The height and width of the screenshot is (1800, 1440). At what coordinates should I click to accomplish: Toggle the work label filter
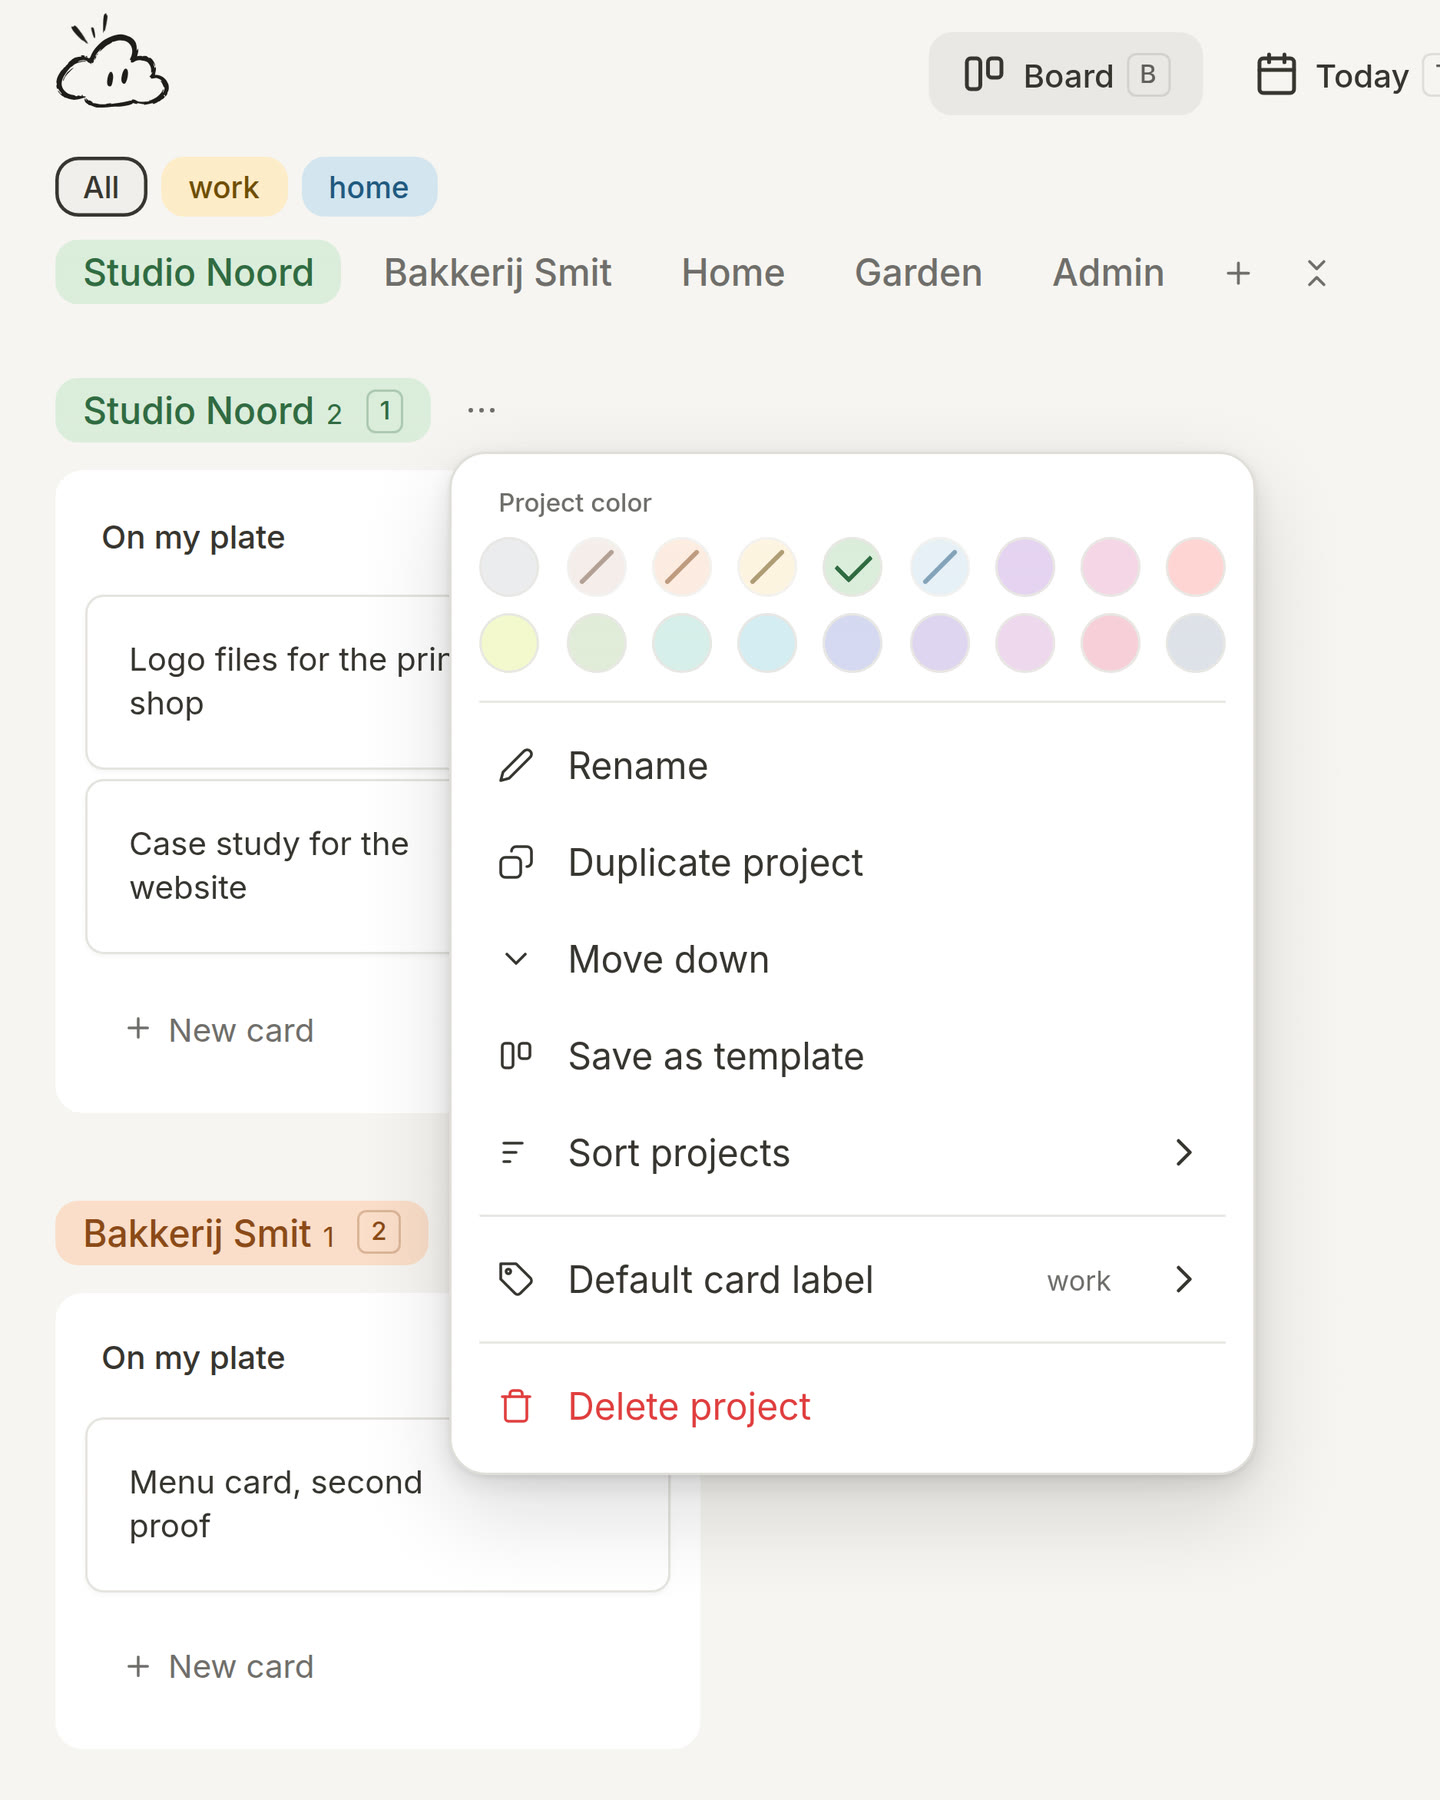pyautogui.click(x=224, y=187)
